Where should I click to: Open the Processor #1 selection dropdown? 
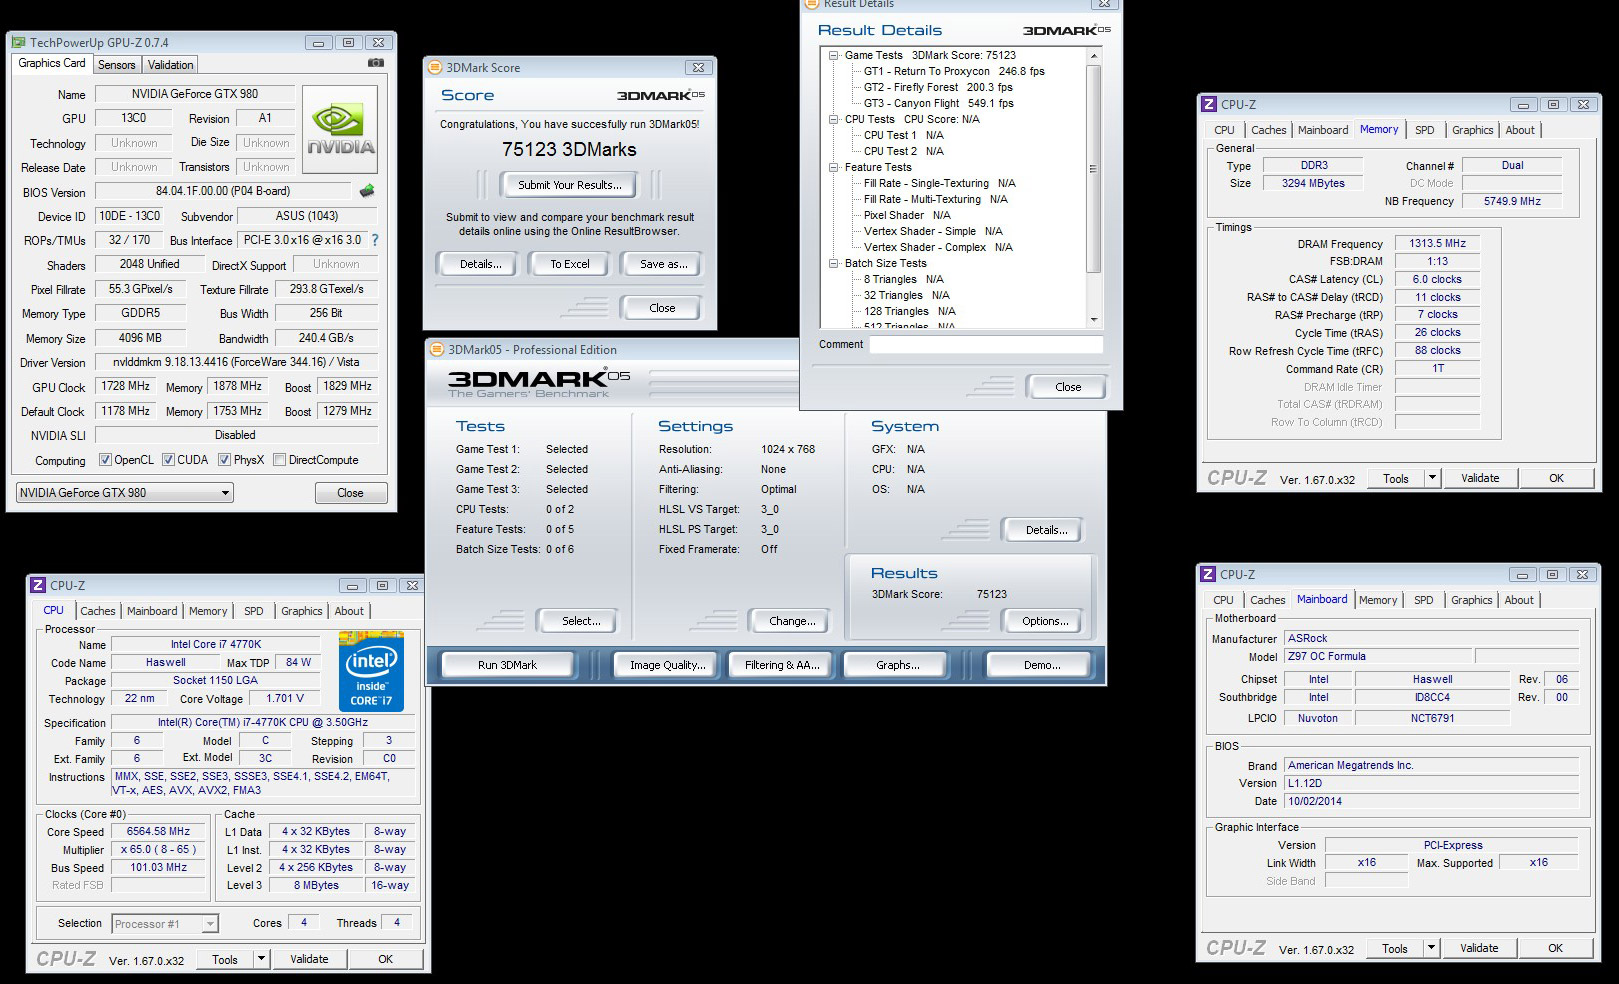(165, 923)
